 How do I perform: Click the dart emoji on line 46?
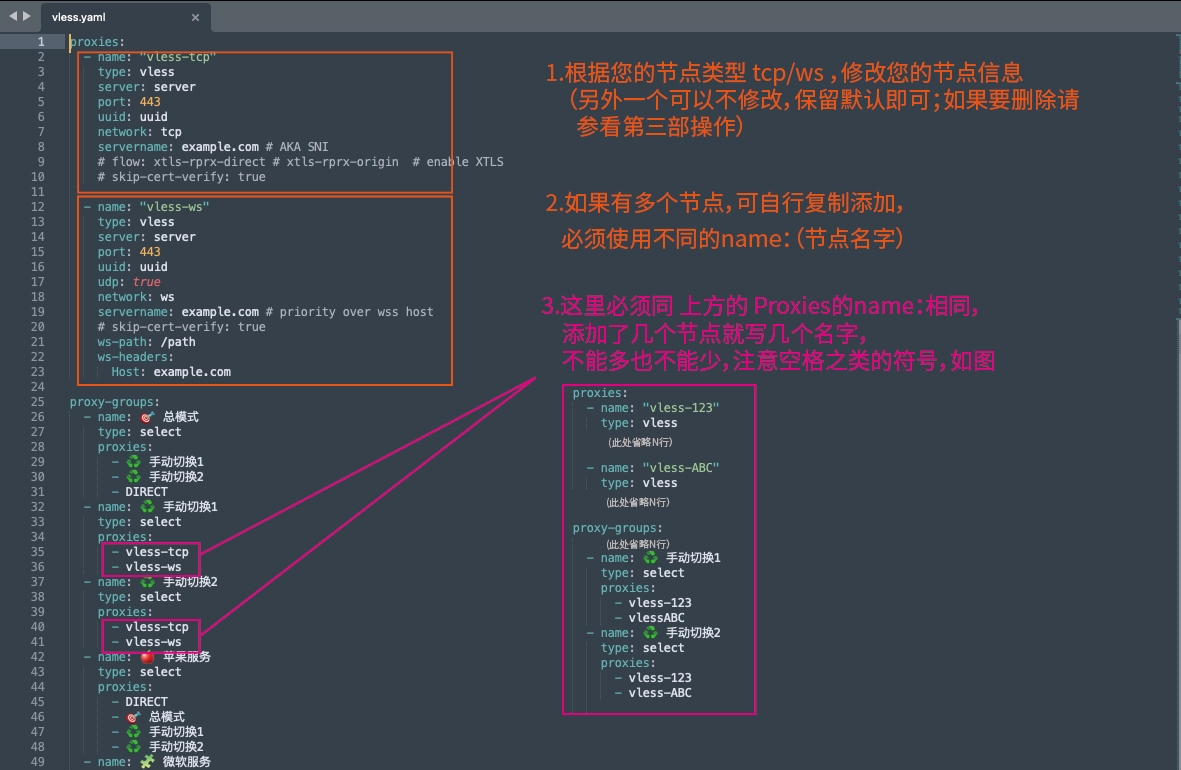coord(134,717)
